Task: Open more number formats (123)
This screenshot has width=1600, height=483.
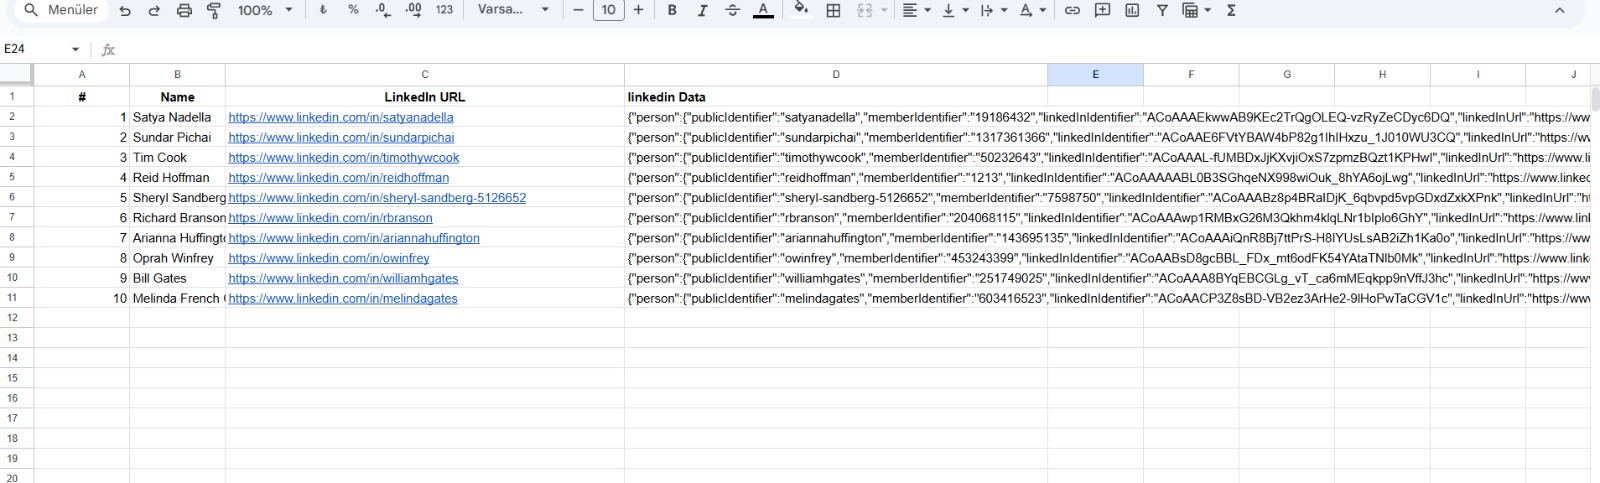Action: 445,10
